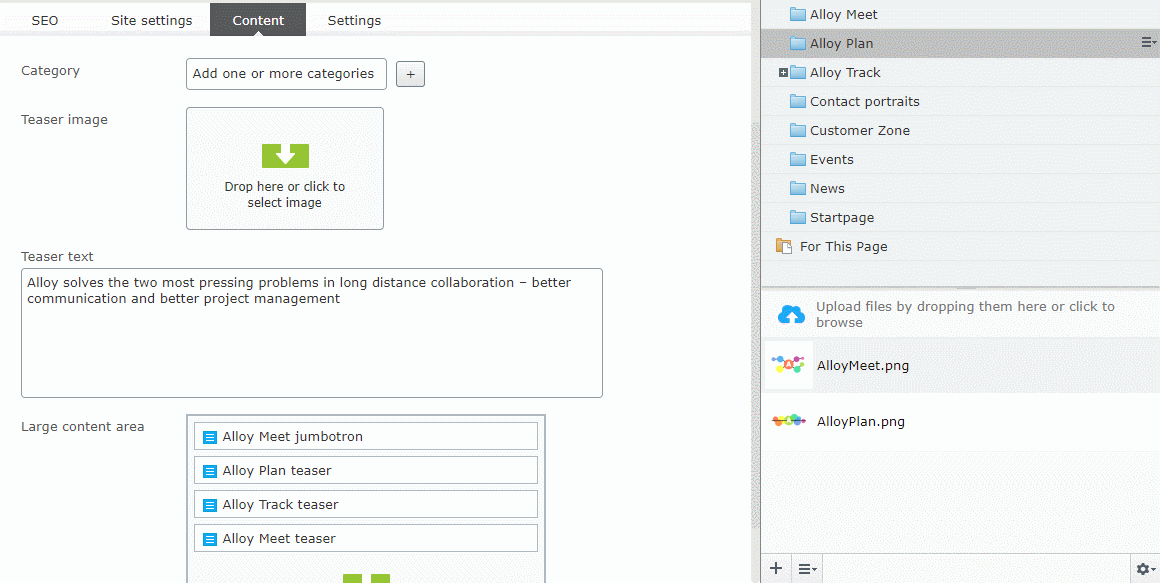Click the cloud upload icon
The height and width of the screenshot is (583, 1160).
791,315
